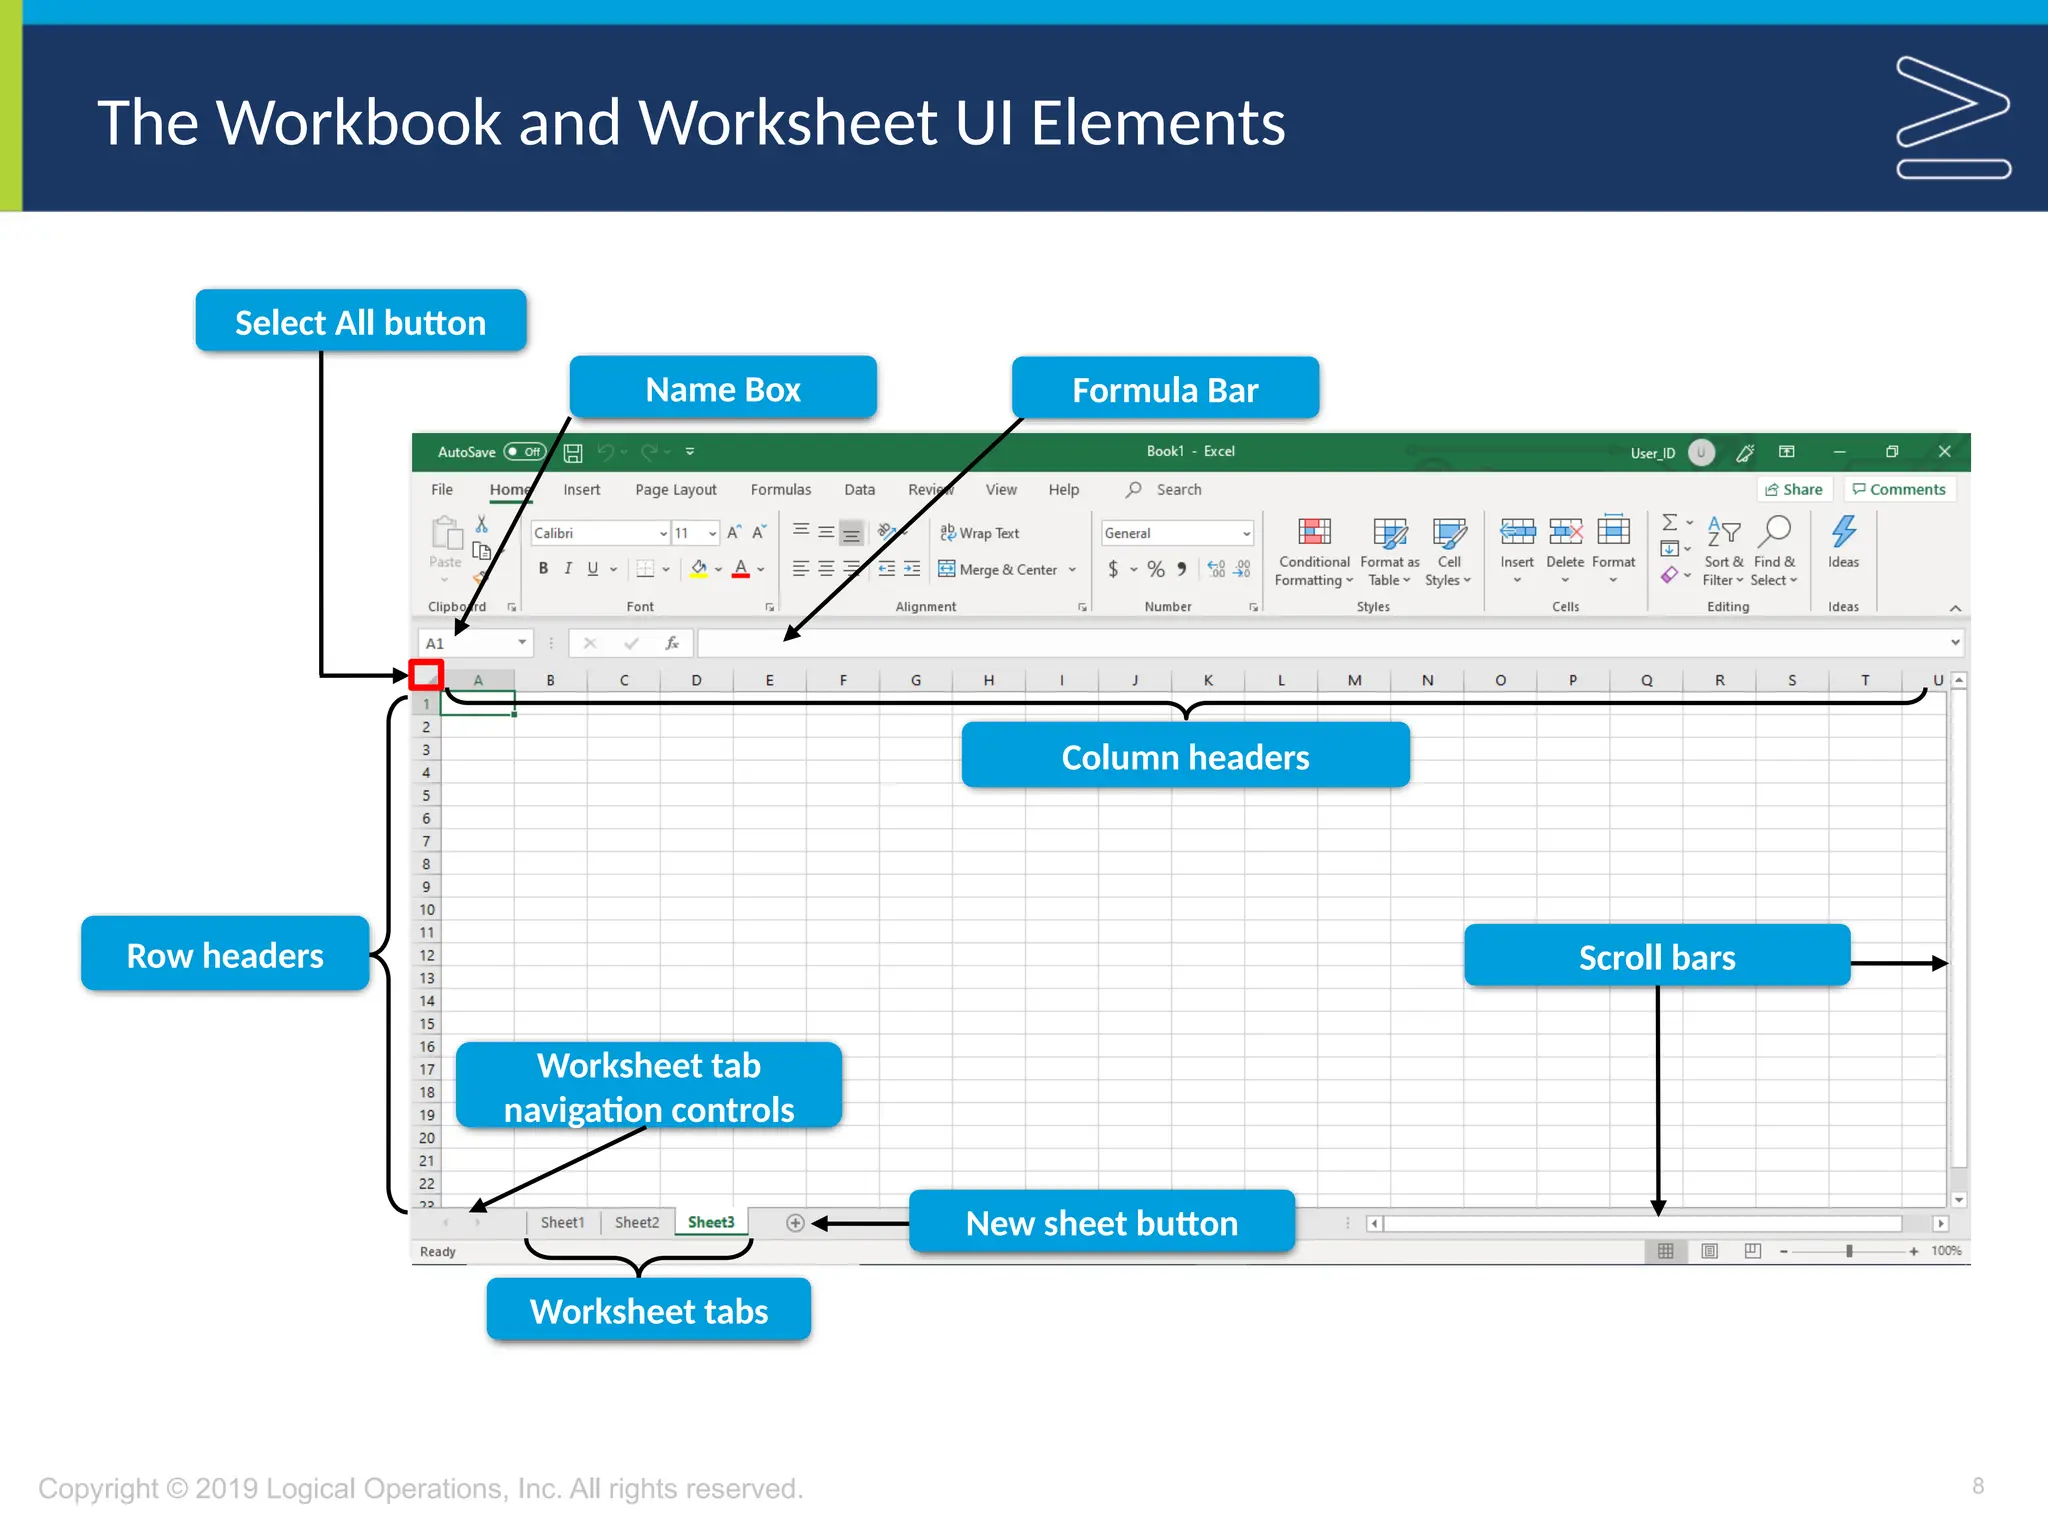Open the Help tab
Image resolution: width=2048 pixels, height=1536 pixels.
point(1064,490)
